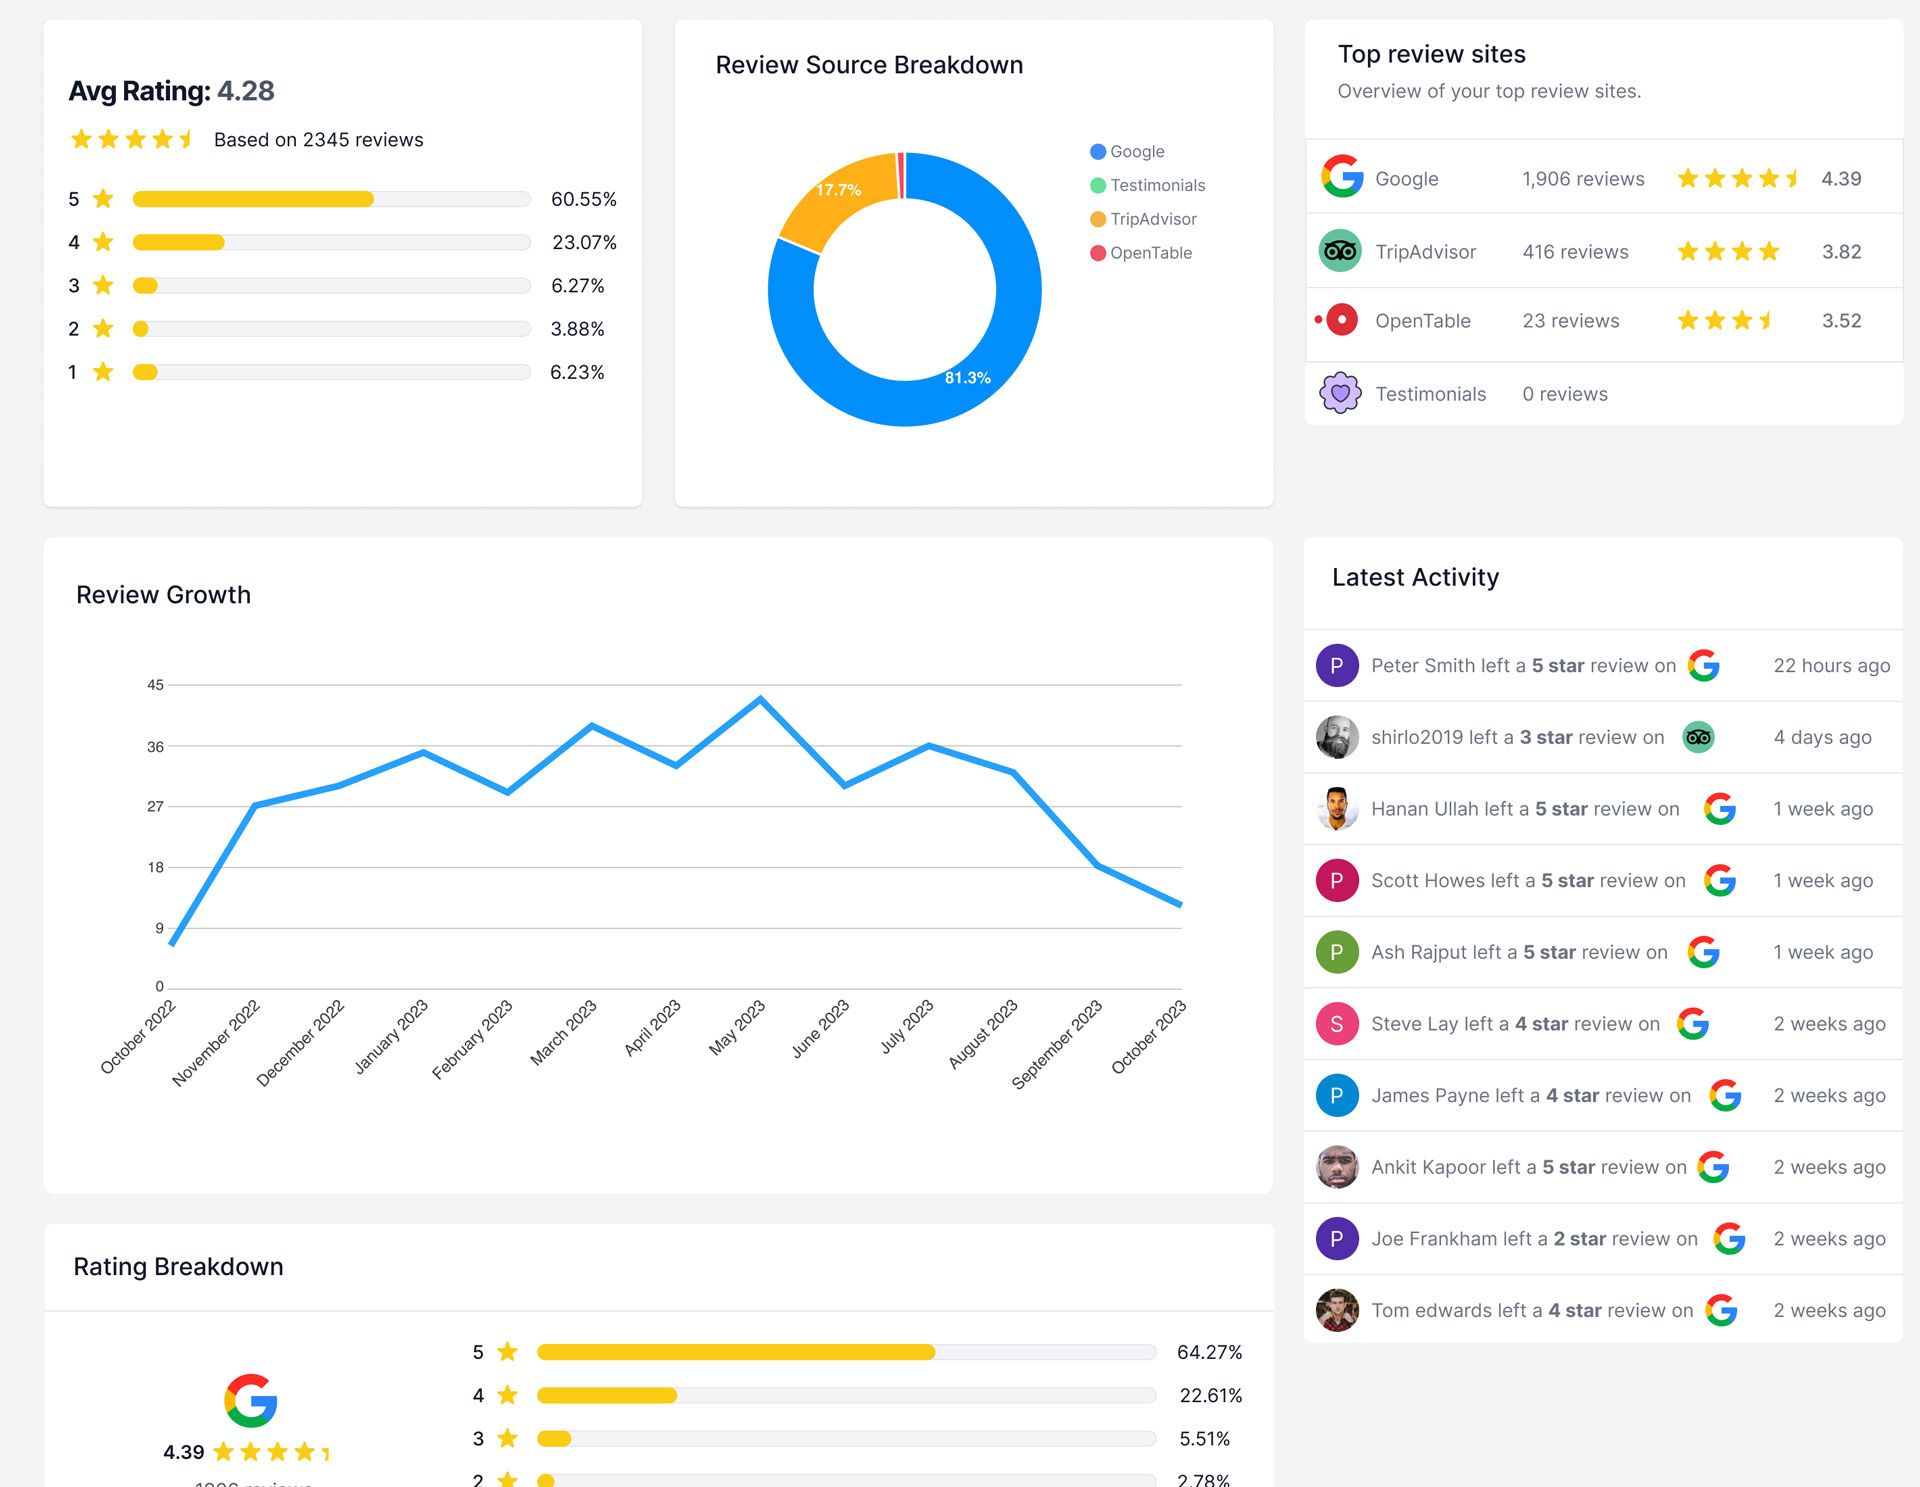Click the Testimonials icon in top review sites
Screen dimensions: 1920x1487
point(1339,393)
